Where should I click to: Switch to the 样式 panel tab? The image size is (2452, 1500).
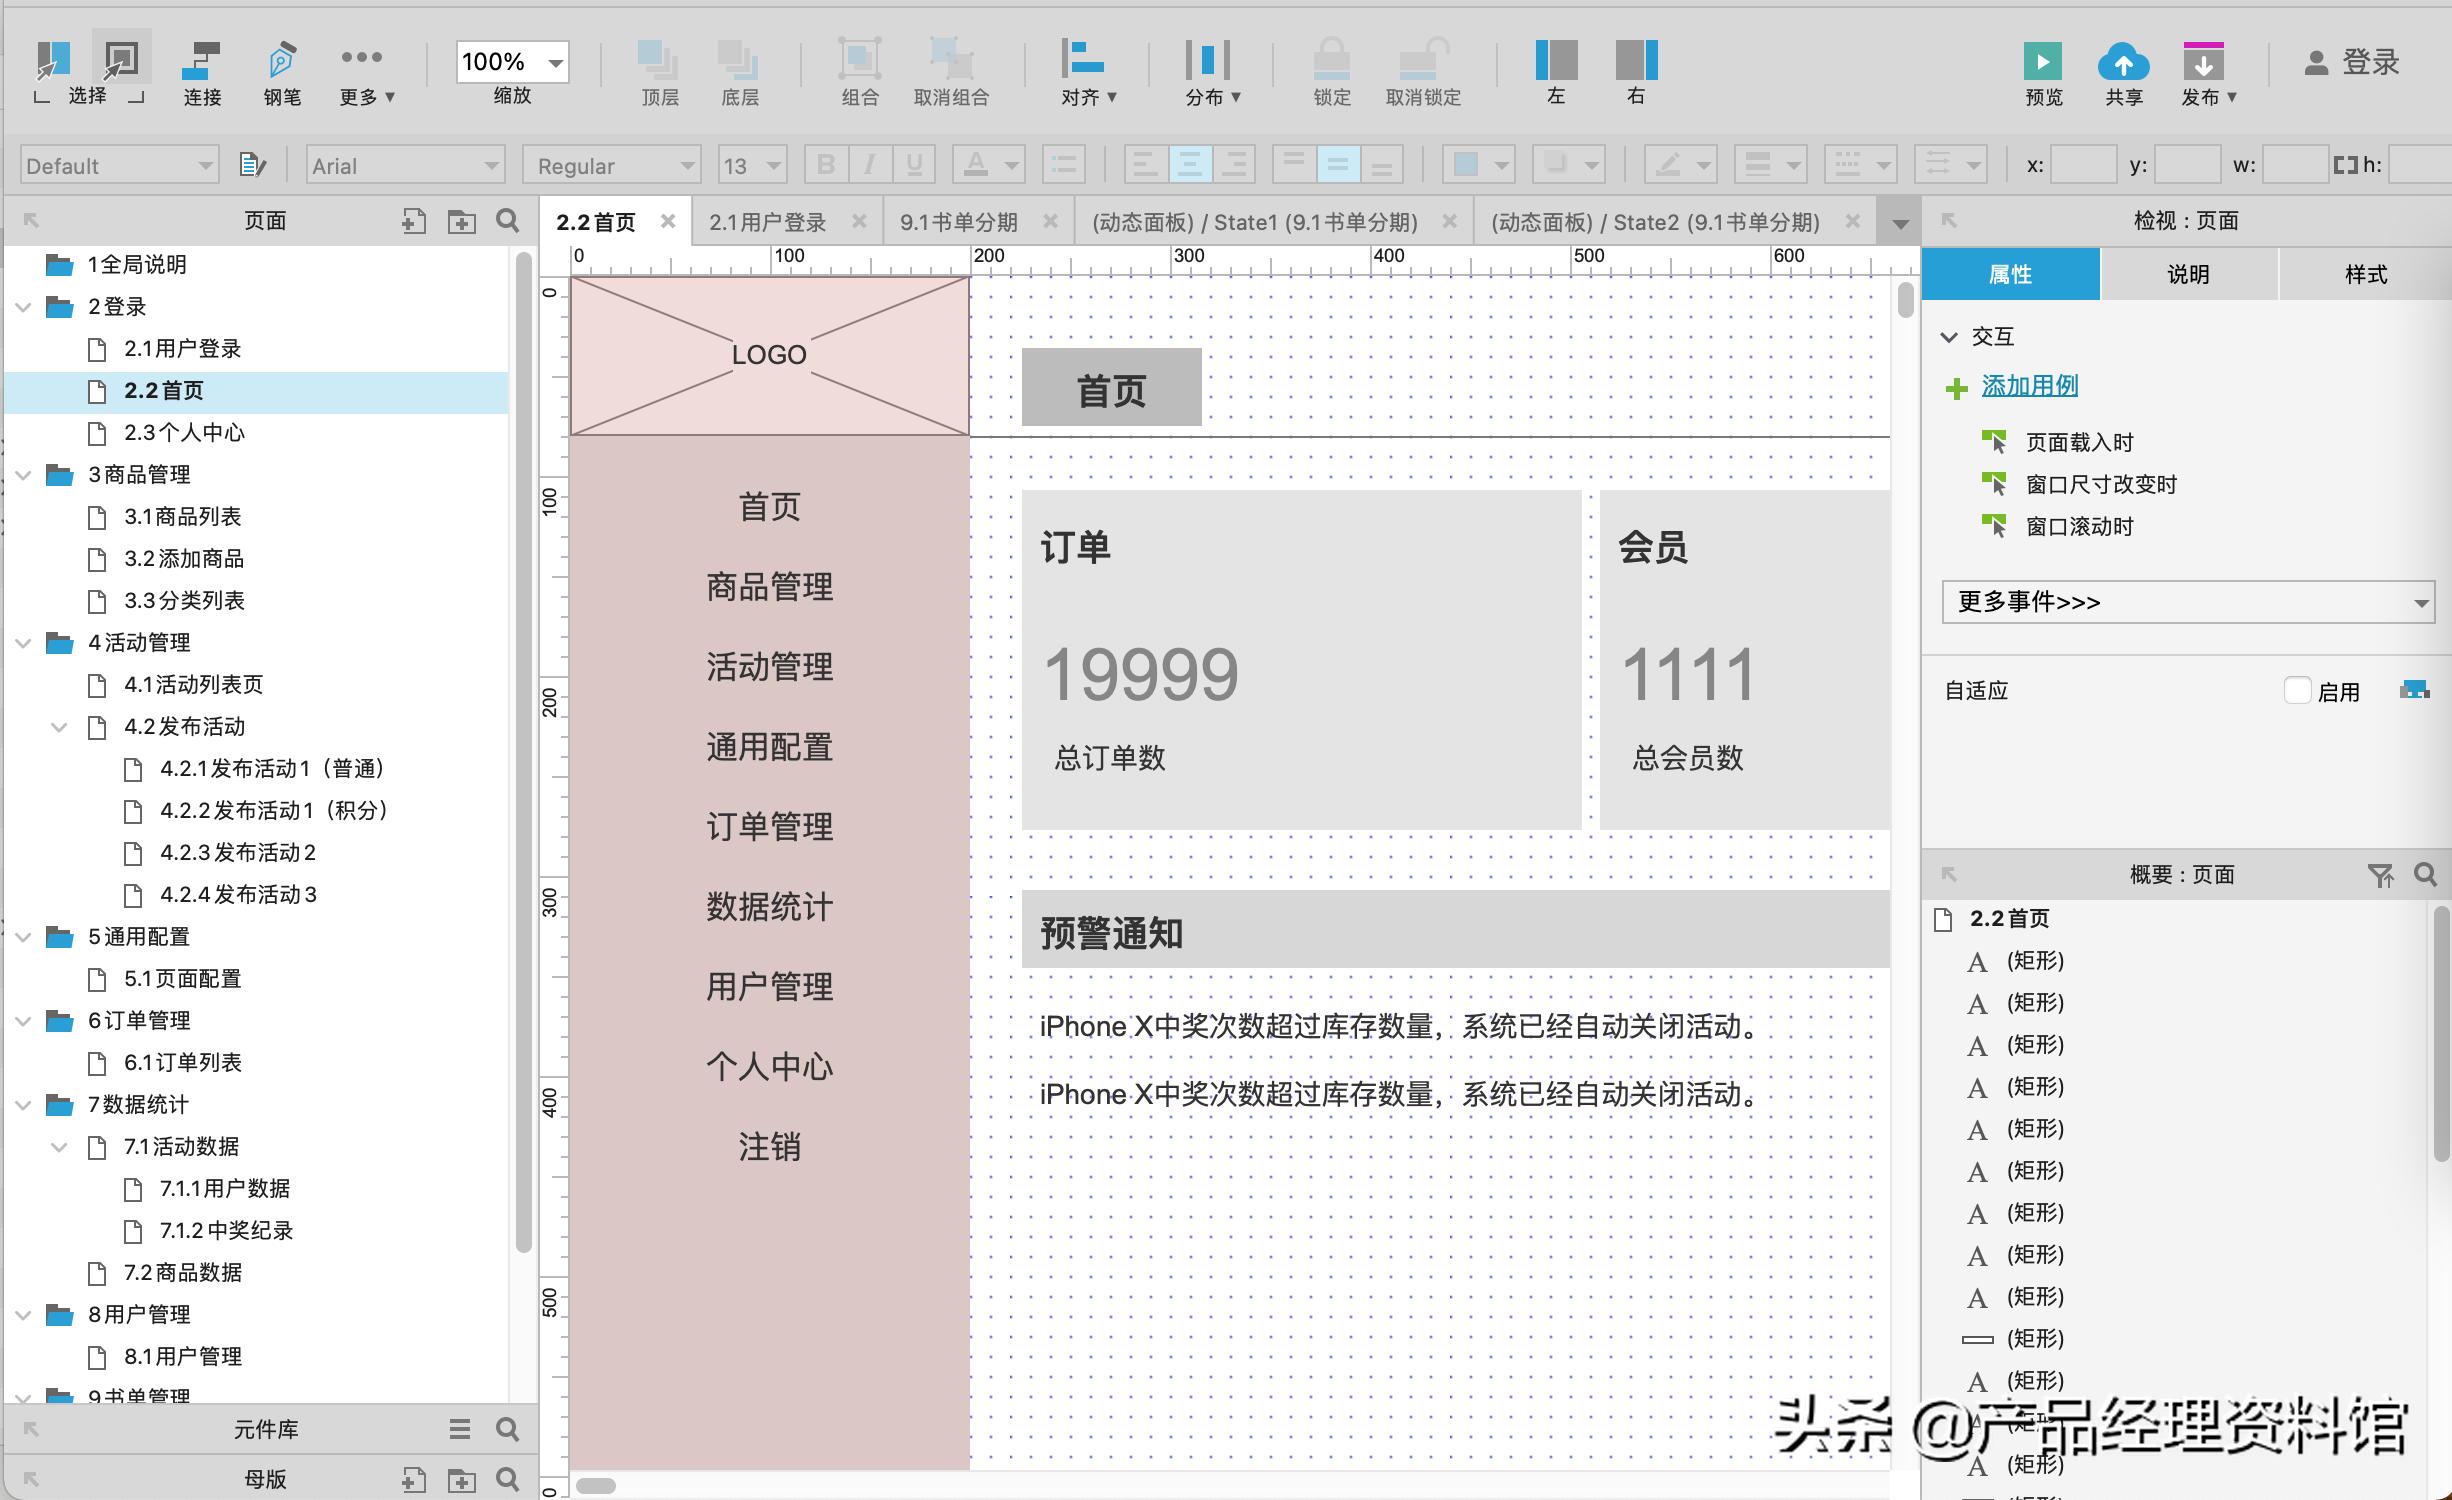point(2364,273)
